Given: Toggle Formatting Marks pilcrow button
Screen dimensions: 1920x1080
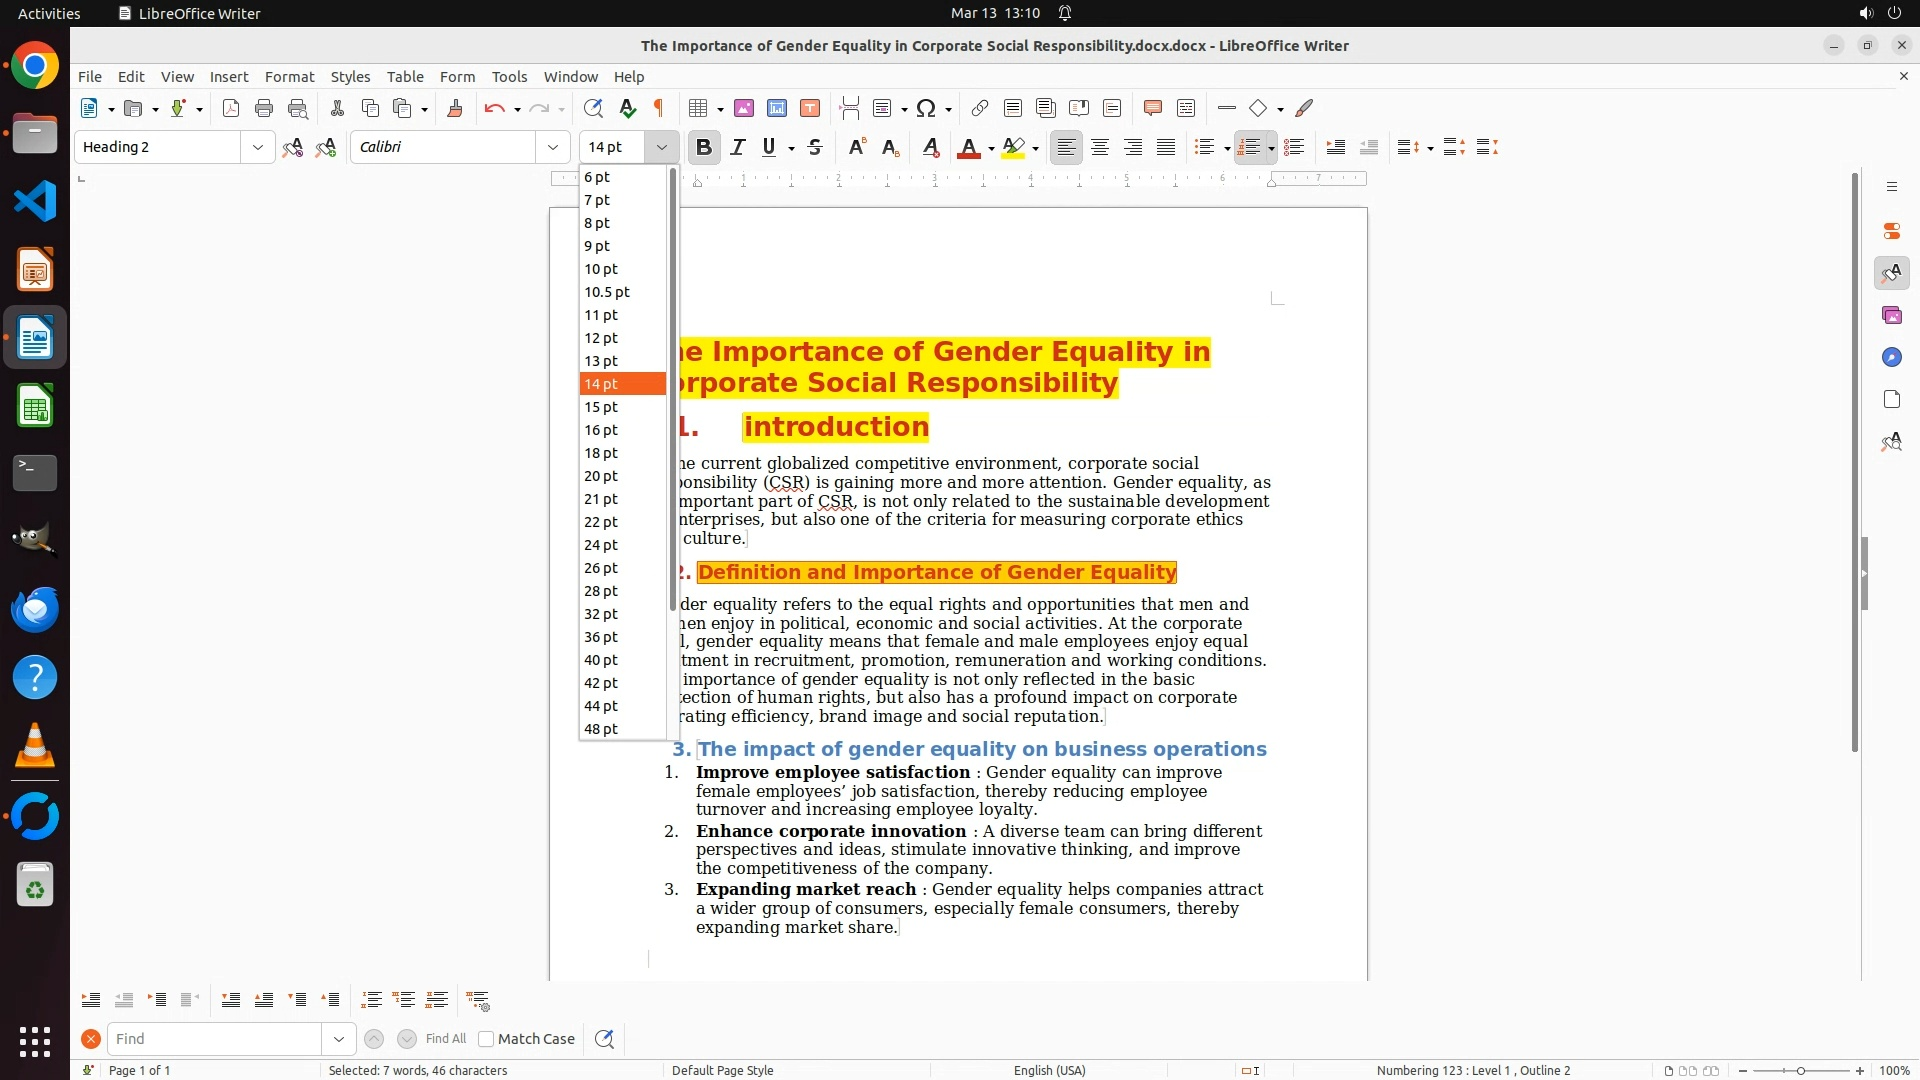Looking at the screenshot, I should pos(659,109).
